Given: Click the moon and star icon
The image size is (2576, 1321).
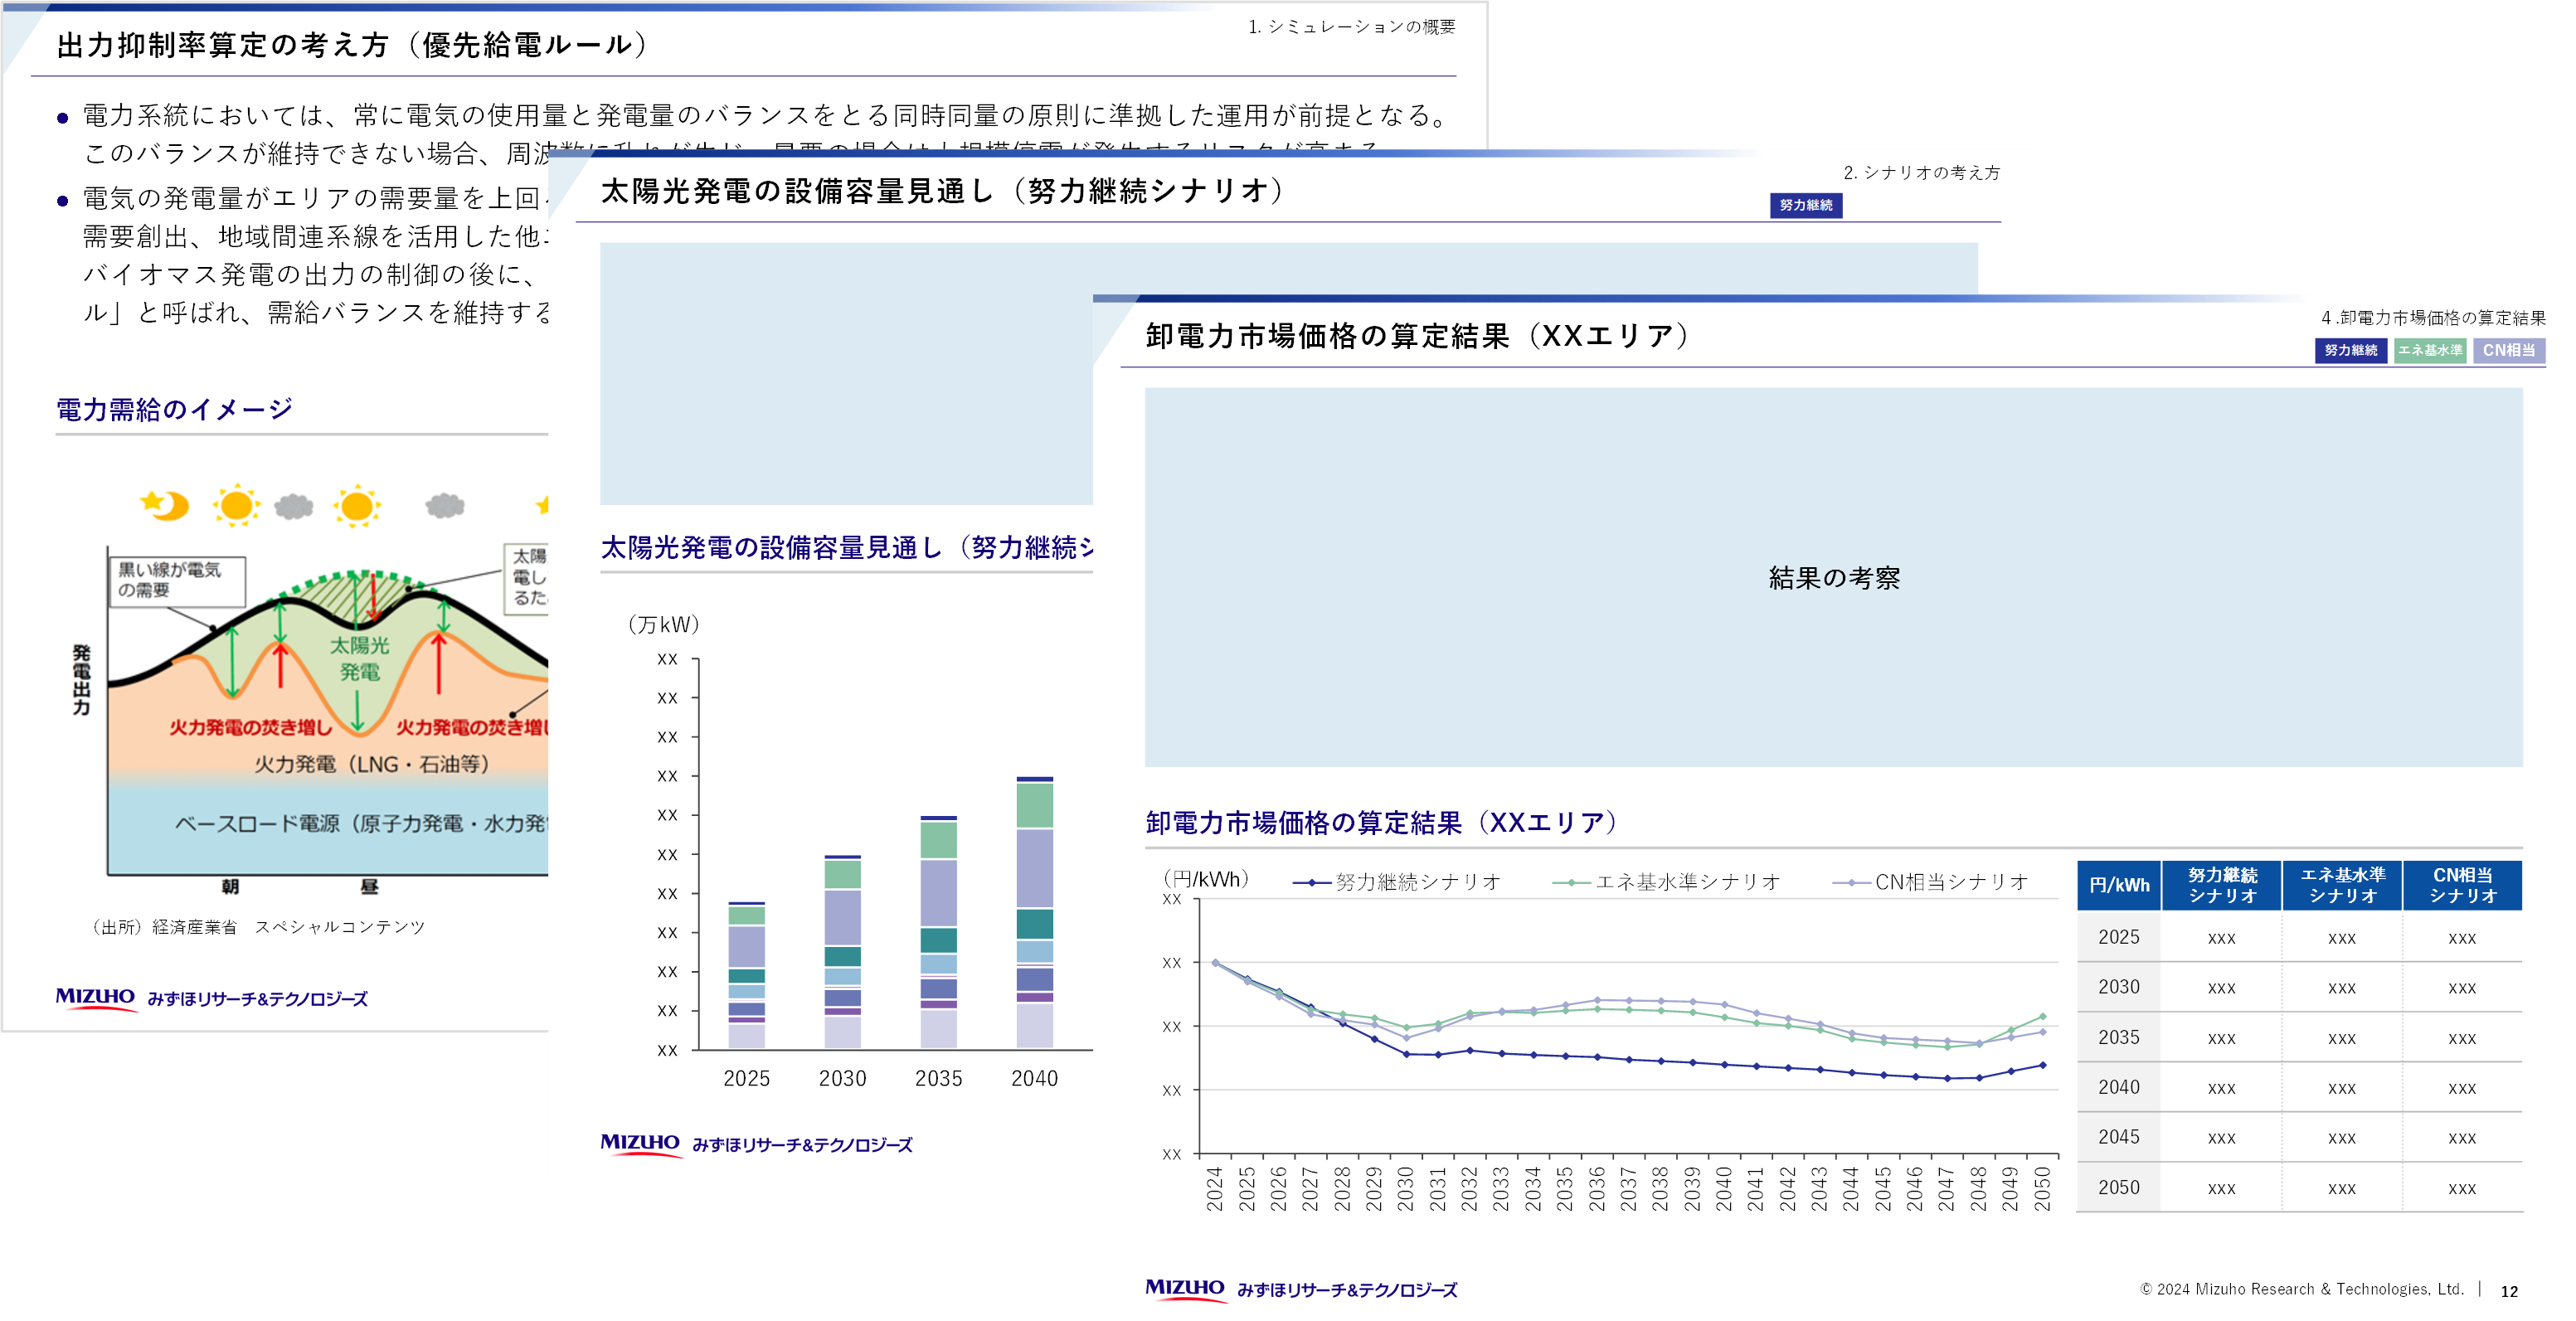Looking at the screenshot, I should pos(165,505).
